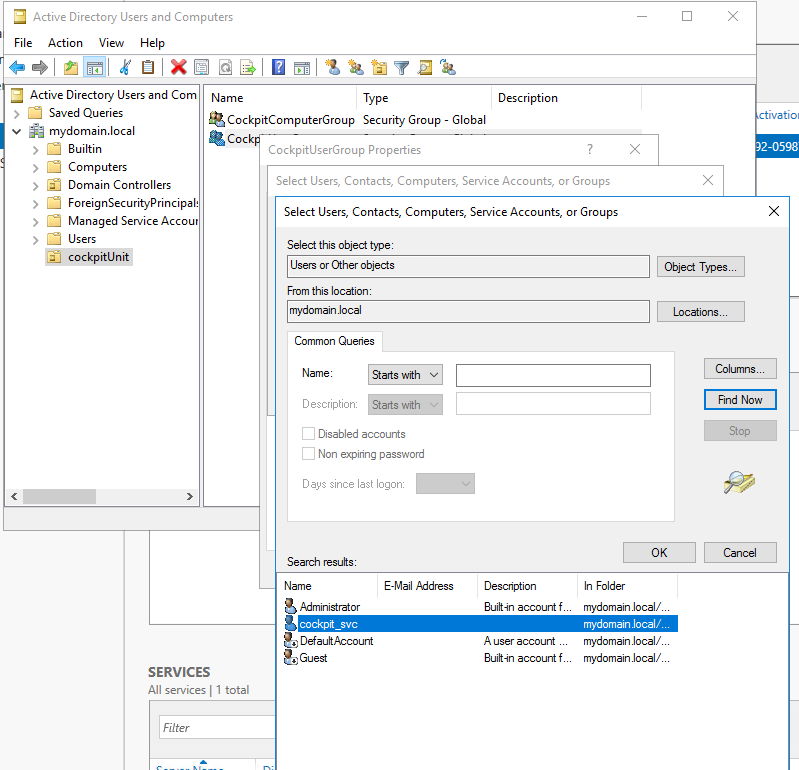This screenshot has width=799, height=770.
Task: Collapse the mydomain.local tree node
Action: tap(16, 131)
